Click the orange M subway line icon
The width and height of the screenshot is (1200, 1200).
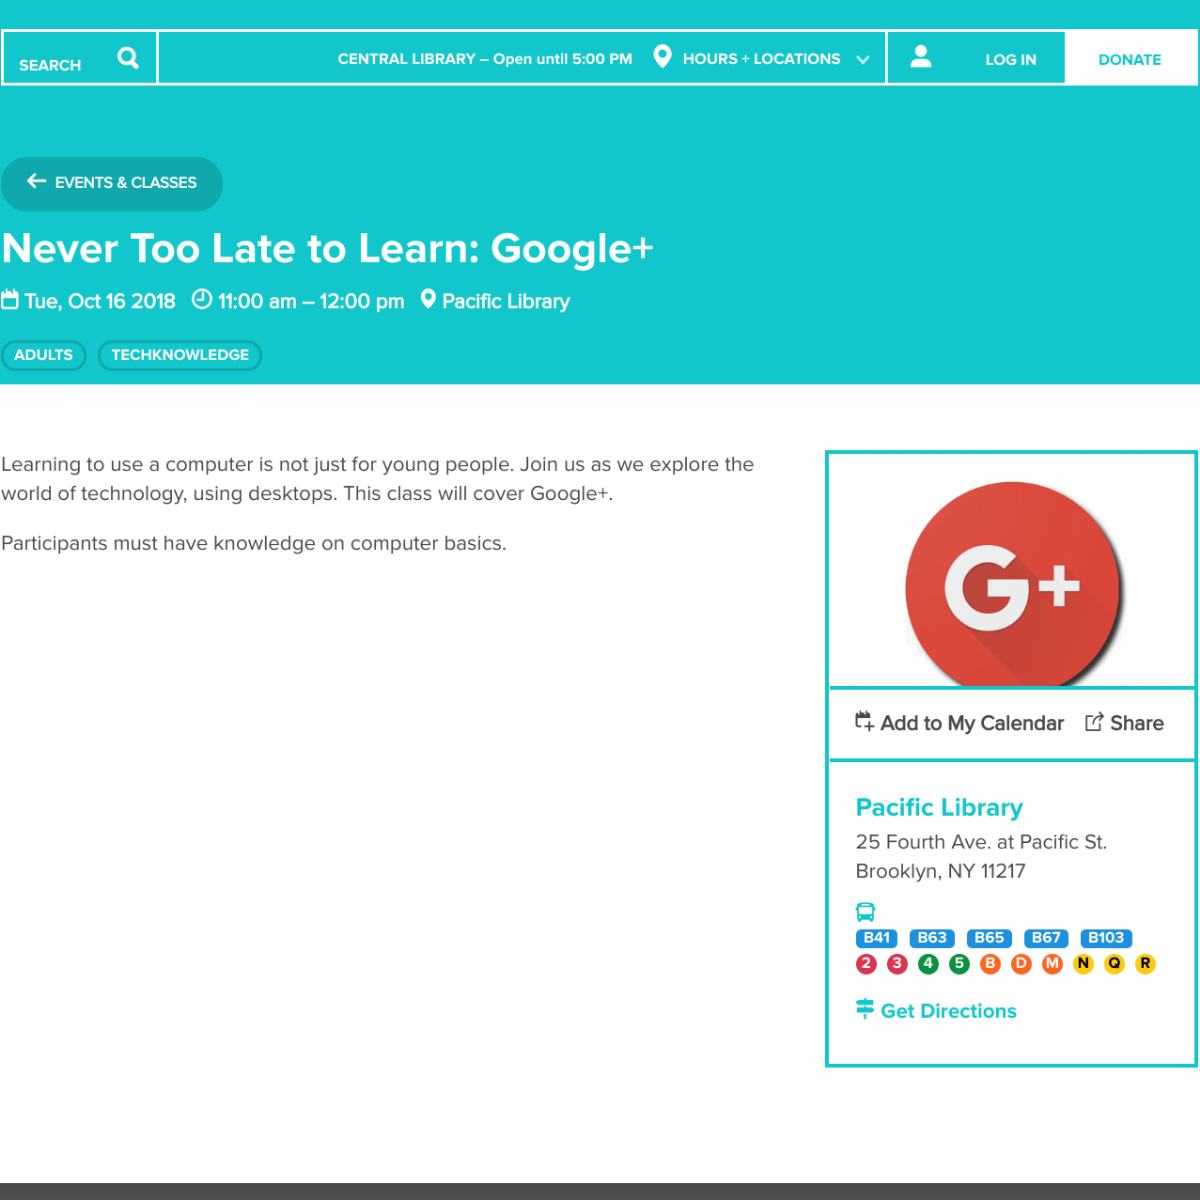pos(1053,964)
